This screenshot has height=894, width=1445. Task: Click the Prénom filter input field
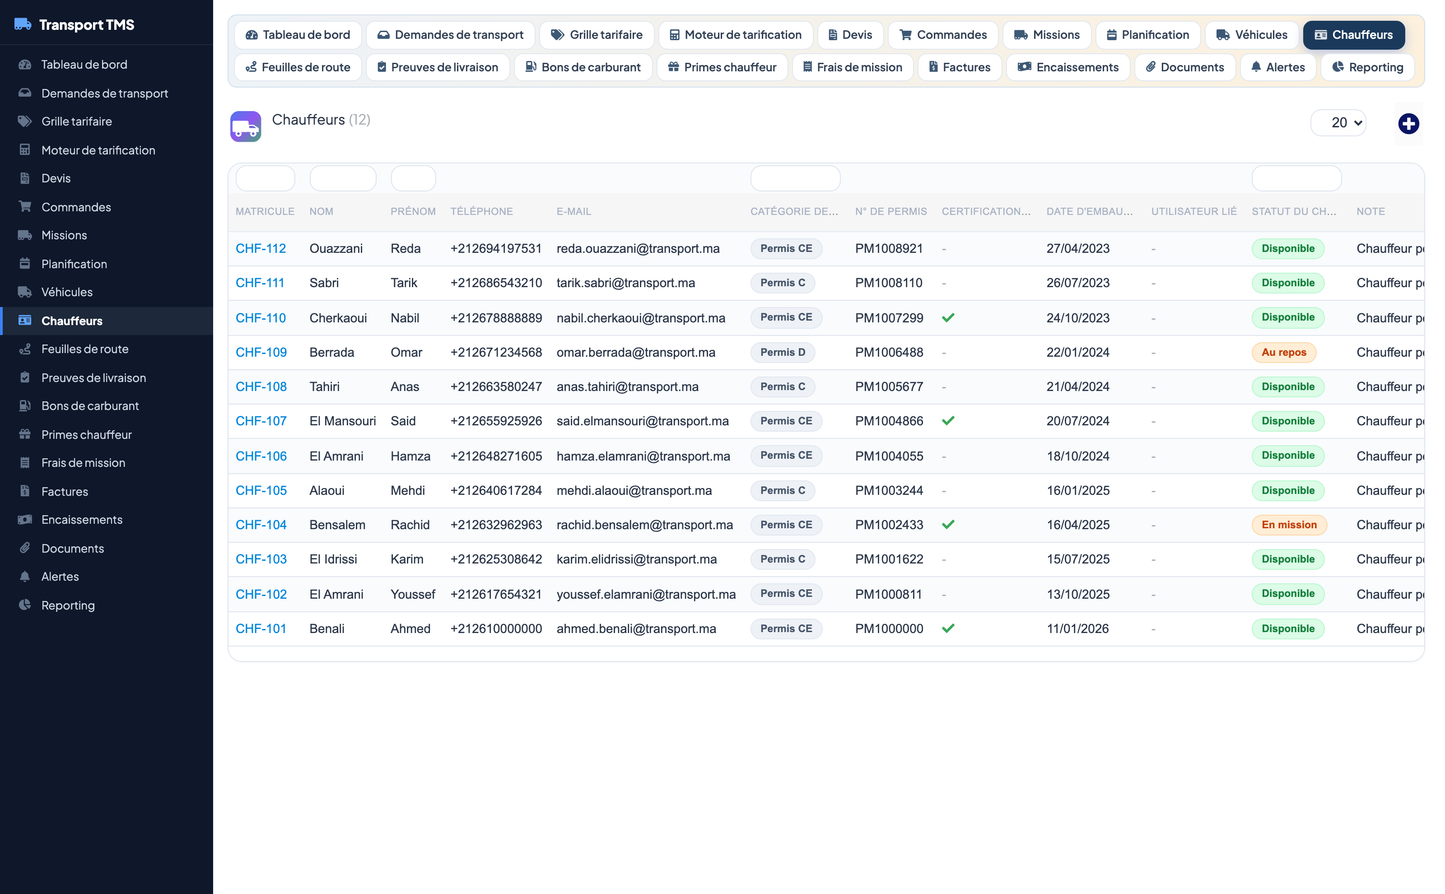413,179
